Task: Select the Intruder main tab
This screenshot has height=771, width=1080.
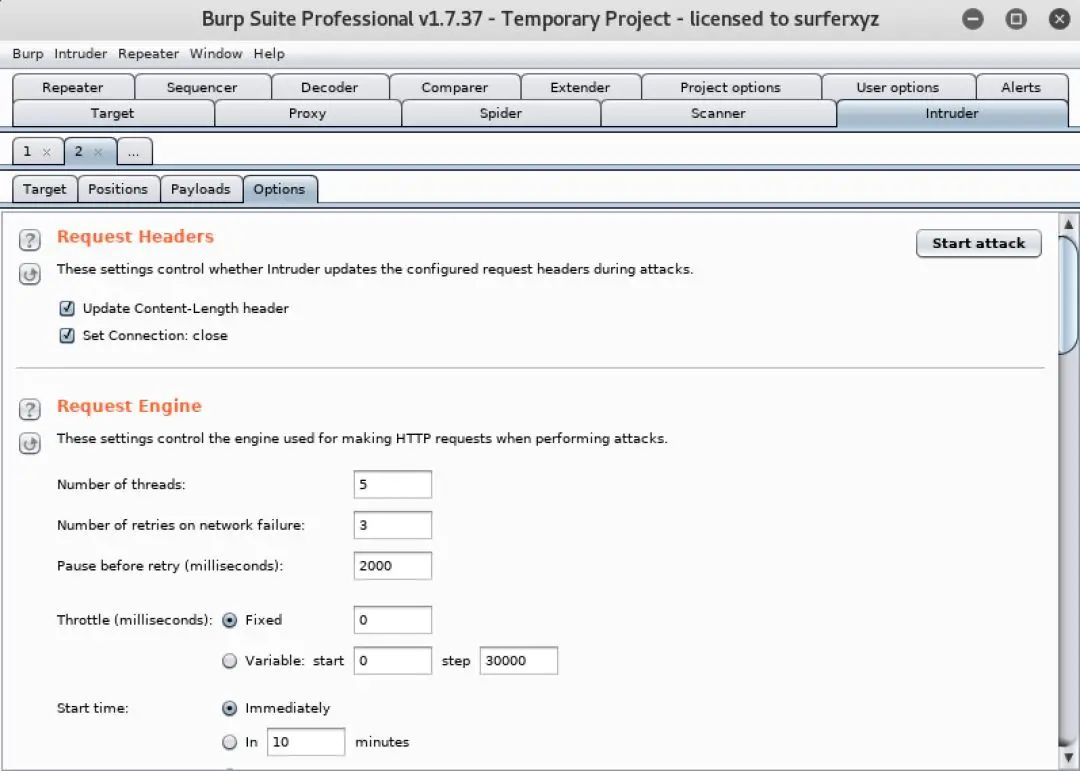Action: [952, 114]
